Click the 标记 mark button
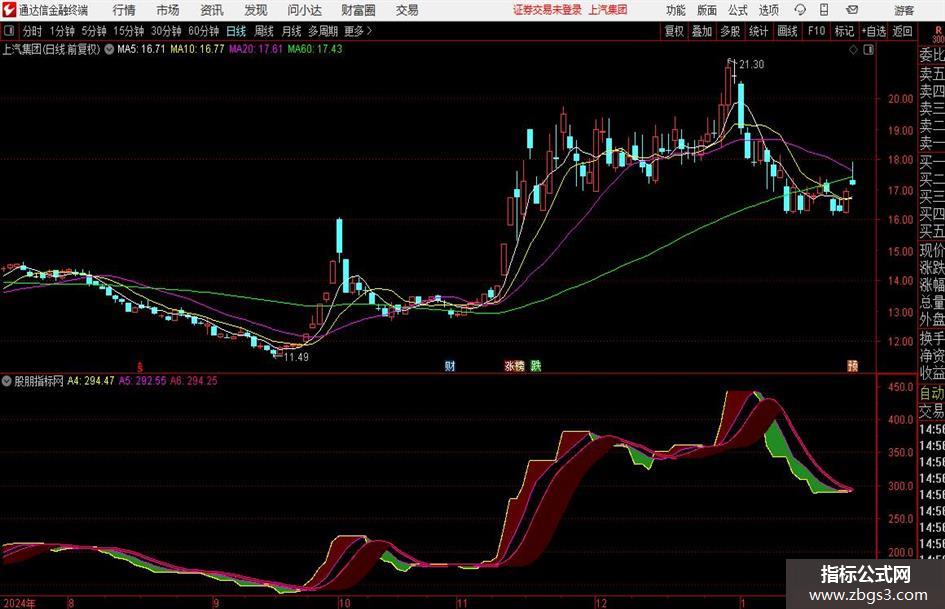The image size is (945, 609). [x=844, y=31]
